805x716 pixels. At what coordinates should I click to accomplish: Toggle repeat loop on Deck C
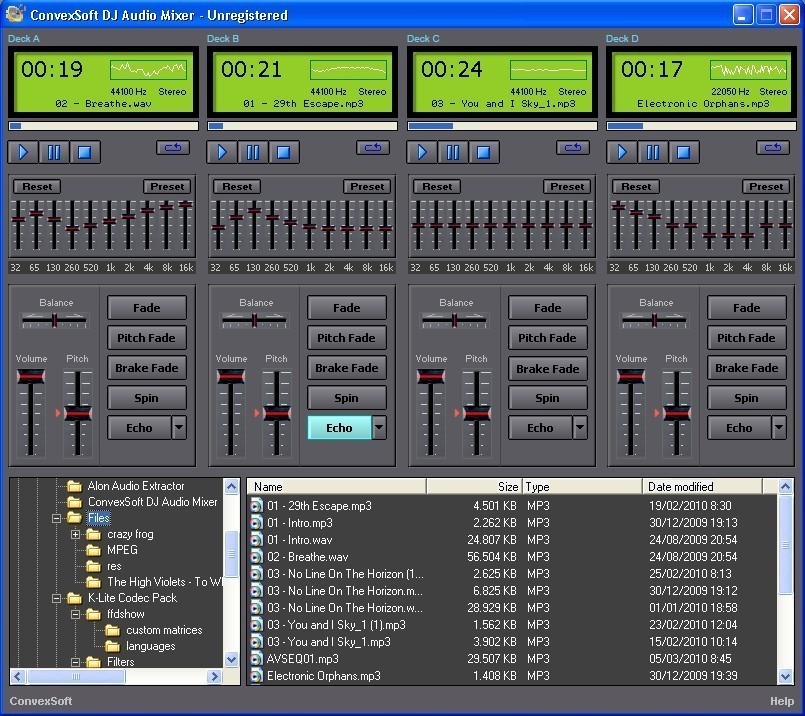(x=573, y=148)
